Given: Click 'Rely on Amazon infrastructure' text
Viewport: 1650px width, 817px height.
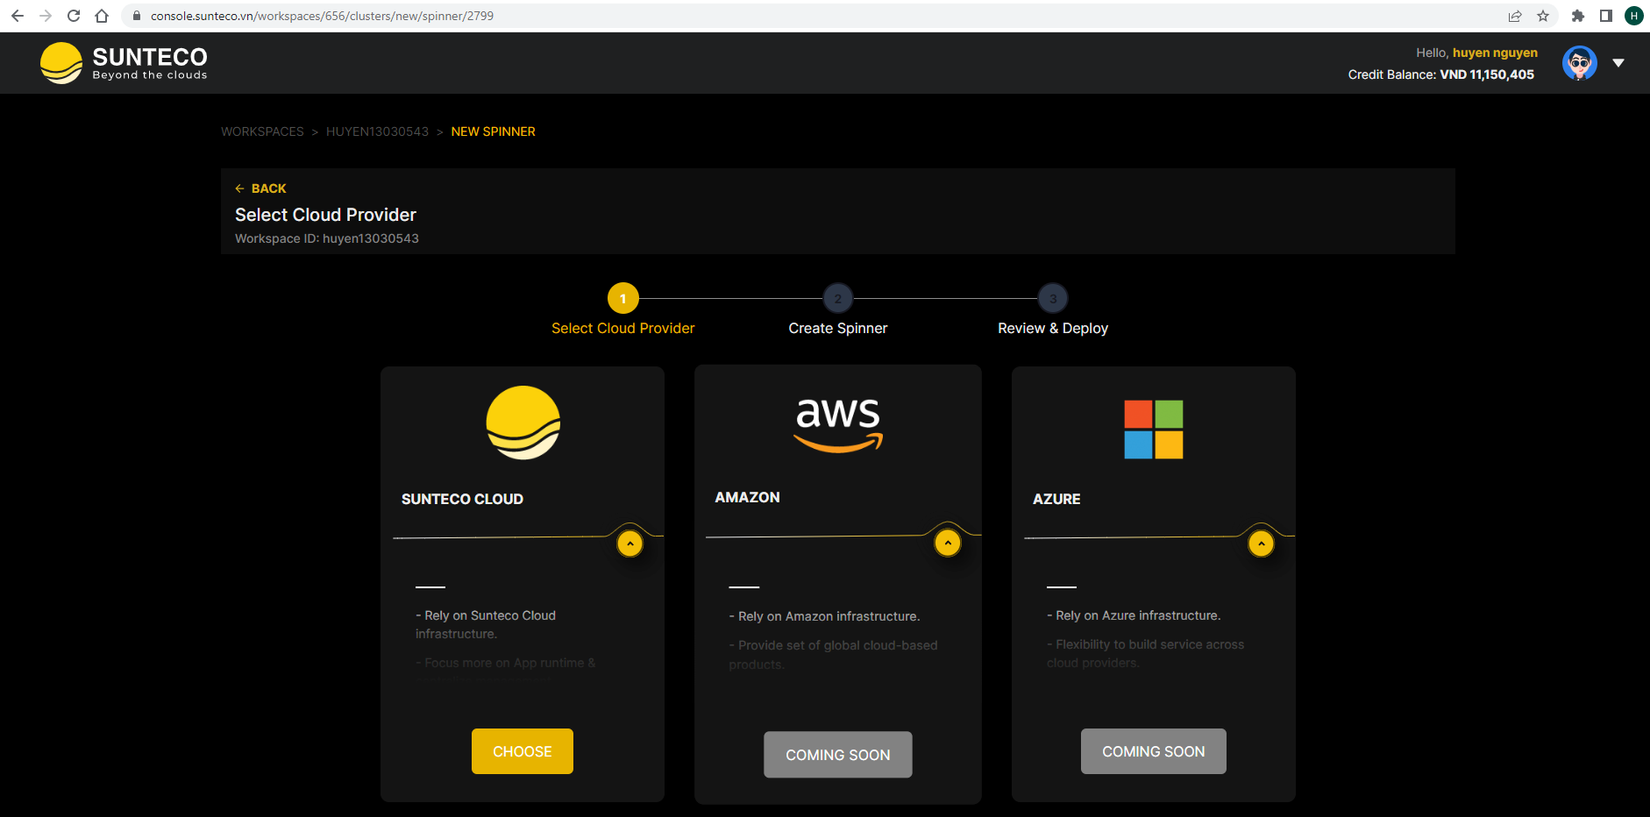Looking at the screenshot, I should click(824, 617).
